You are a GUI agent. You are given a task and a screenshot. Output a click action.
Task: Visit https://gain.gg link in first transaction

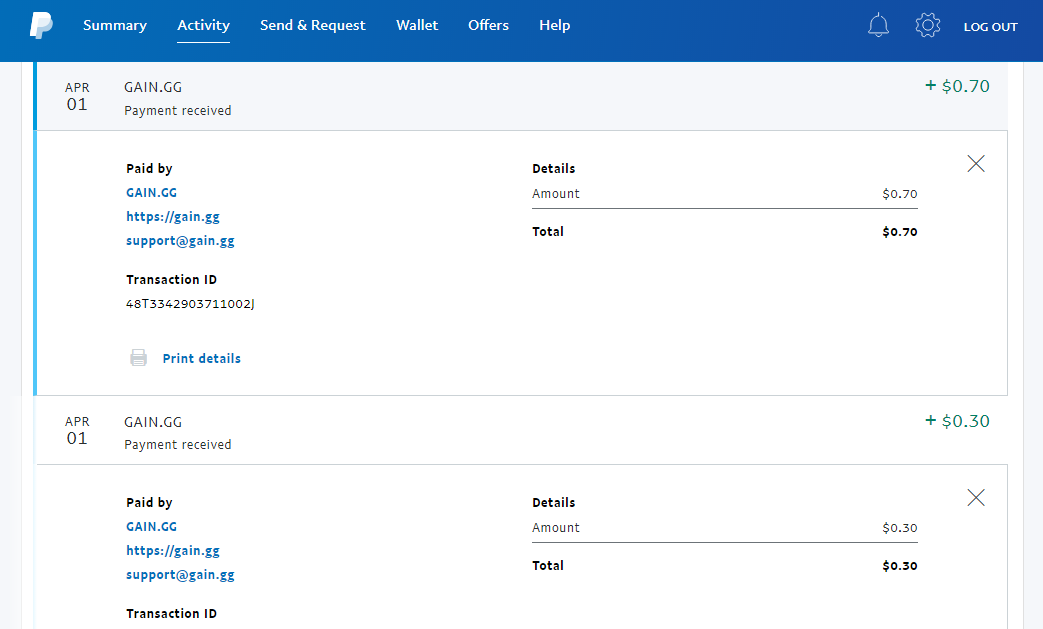[x=173, y=216]
